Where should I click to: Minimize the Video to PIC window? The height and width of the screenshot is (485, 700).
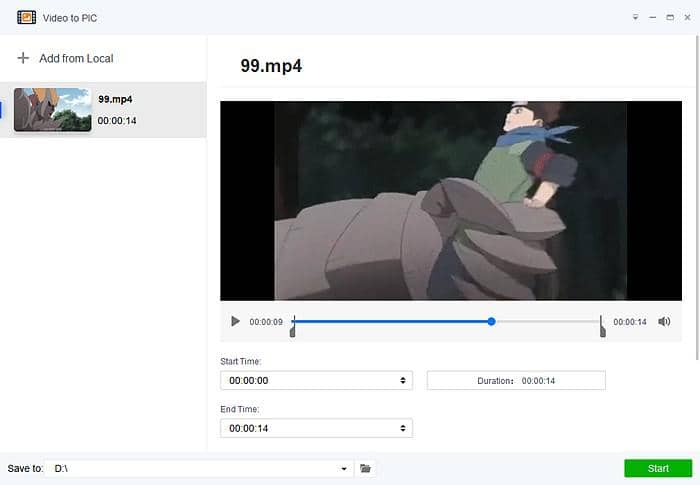pyautogui.click(x=653, y=17)
